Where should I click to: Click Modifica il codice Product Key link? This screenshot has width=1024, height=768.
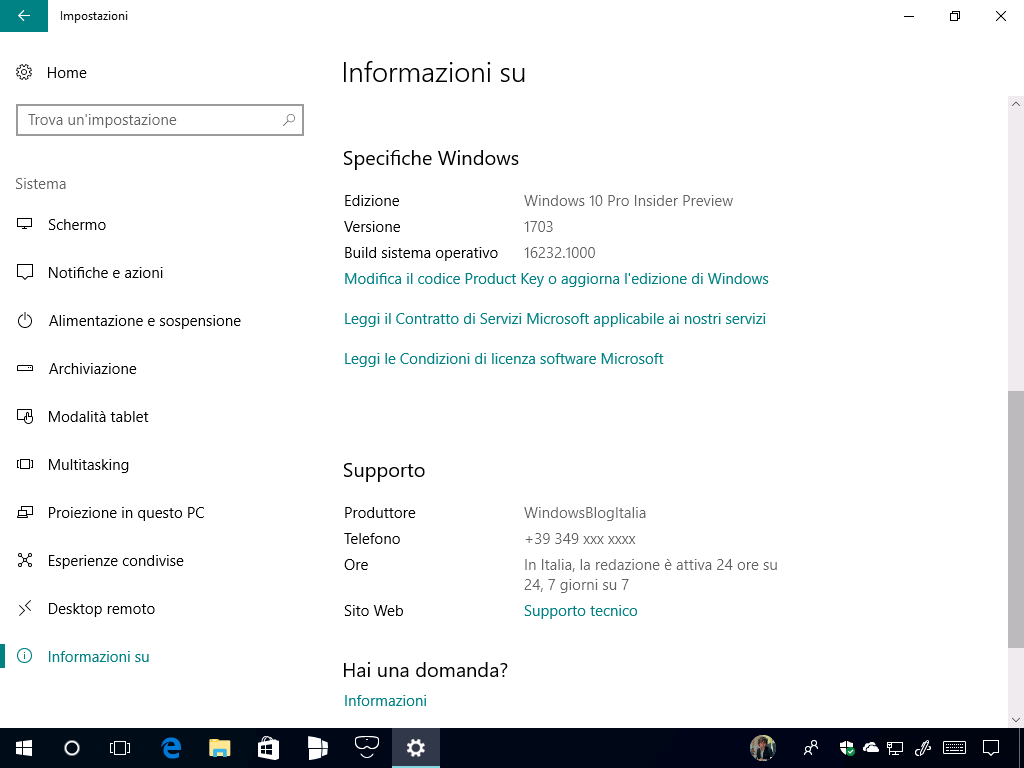click(556, 280)
